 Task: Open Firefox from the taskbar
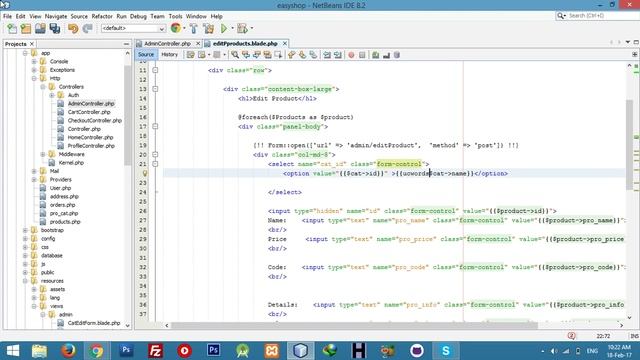coord(68,351)
